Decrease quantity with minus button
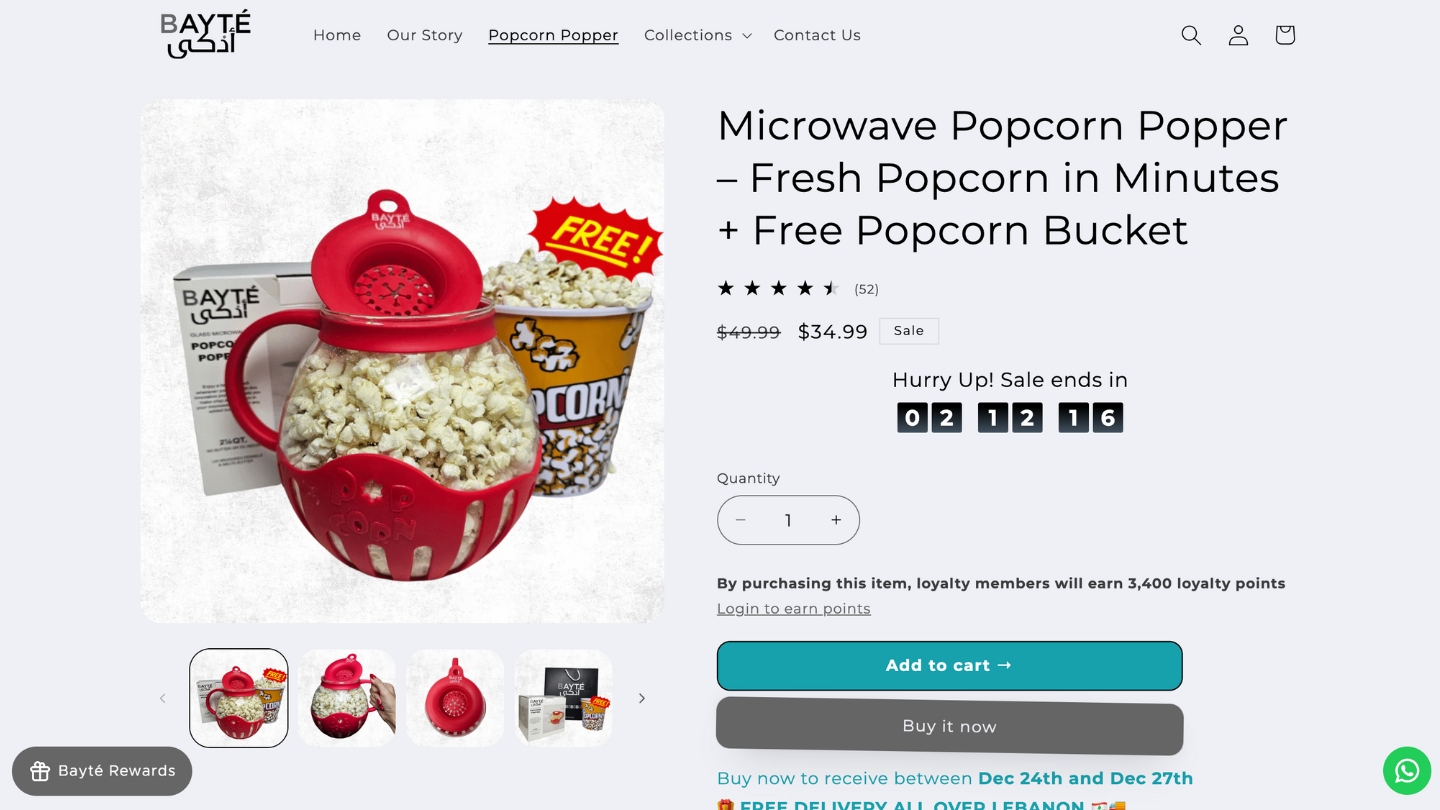The width and height of the screenshot is (1440, 810). coord(740,520)
